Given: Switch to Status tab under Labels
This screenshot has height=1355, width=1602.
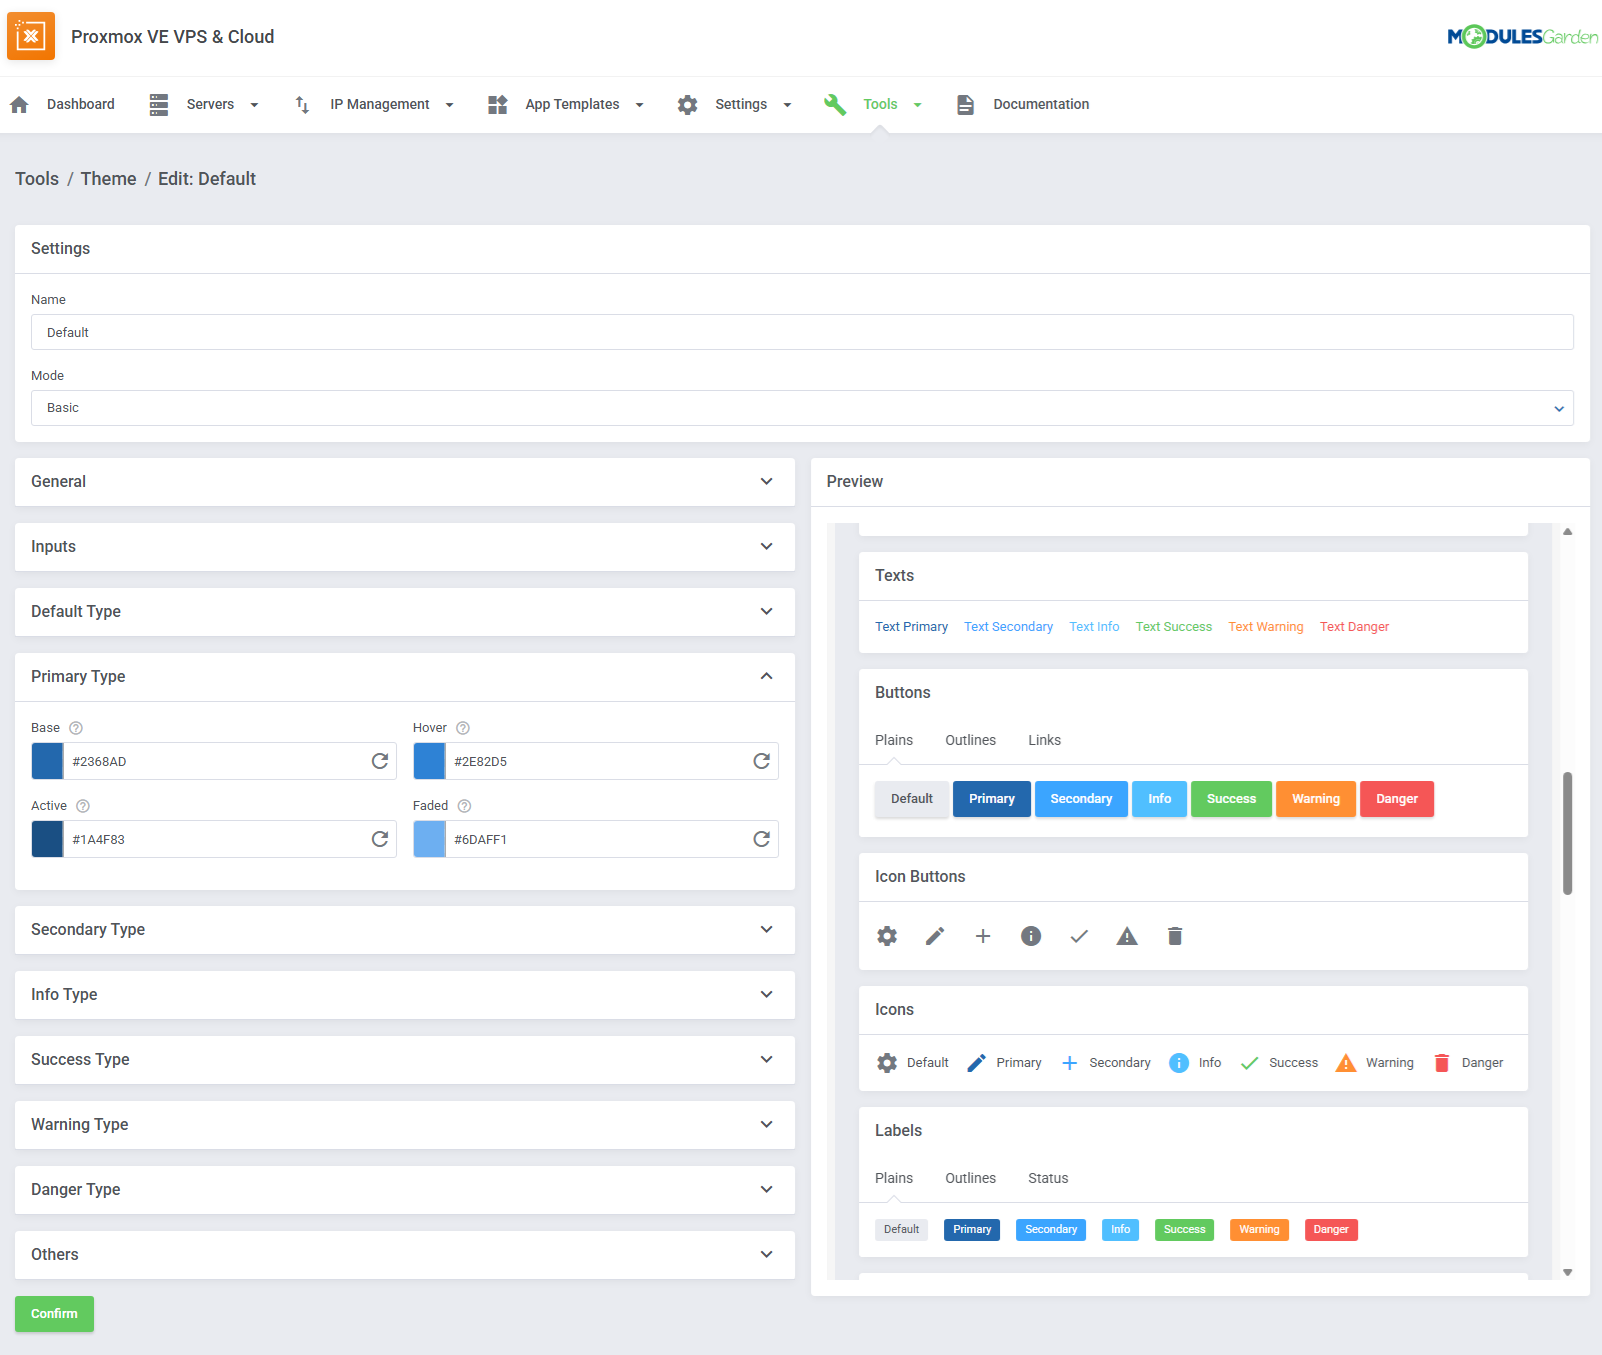Looking at the screenshot, I should (1048, 1178).
